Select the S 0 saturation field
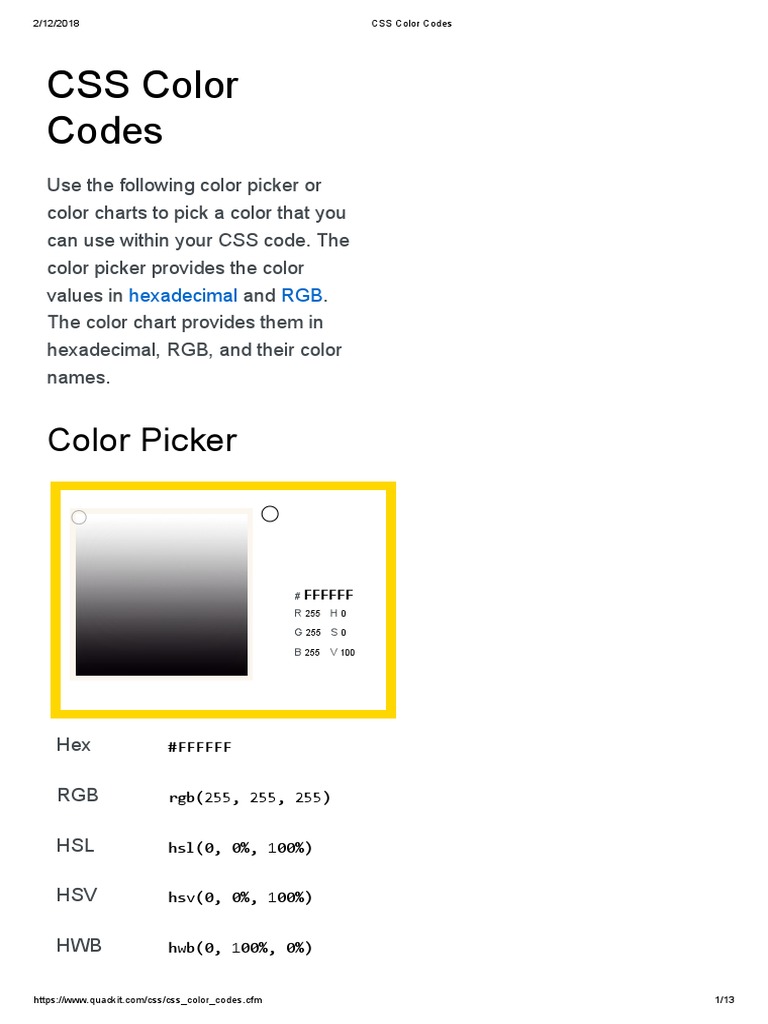 coord(343,632)
